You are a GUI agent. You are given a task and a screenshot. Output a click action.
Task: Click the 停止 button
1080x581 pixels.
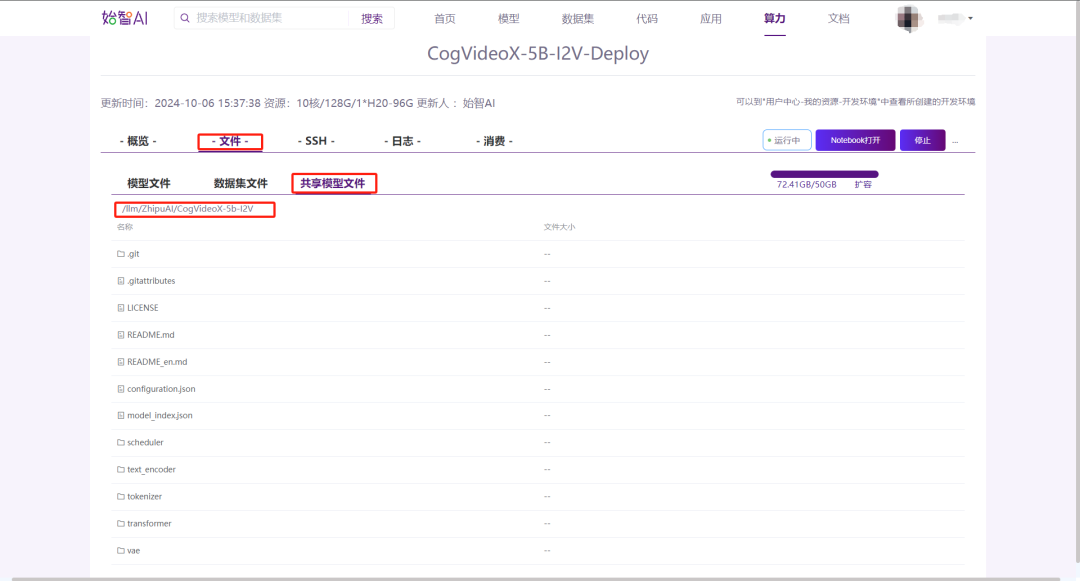pyautogui.click(x=922, y=140)
